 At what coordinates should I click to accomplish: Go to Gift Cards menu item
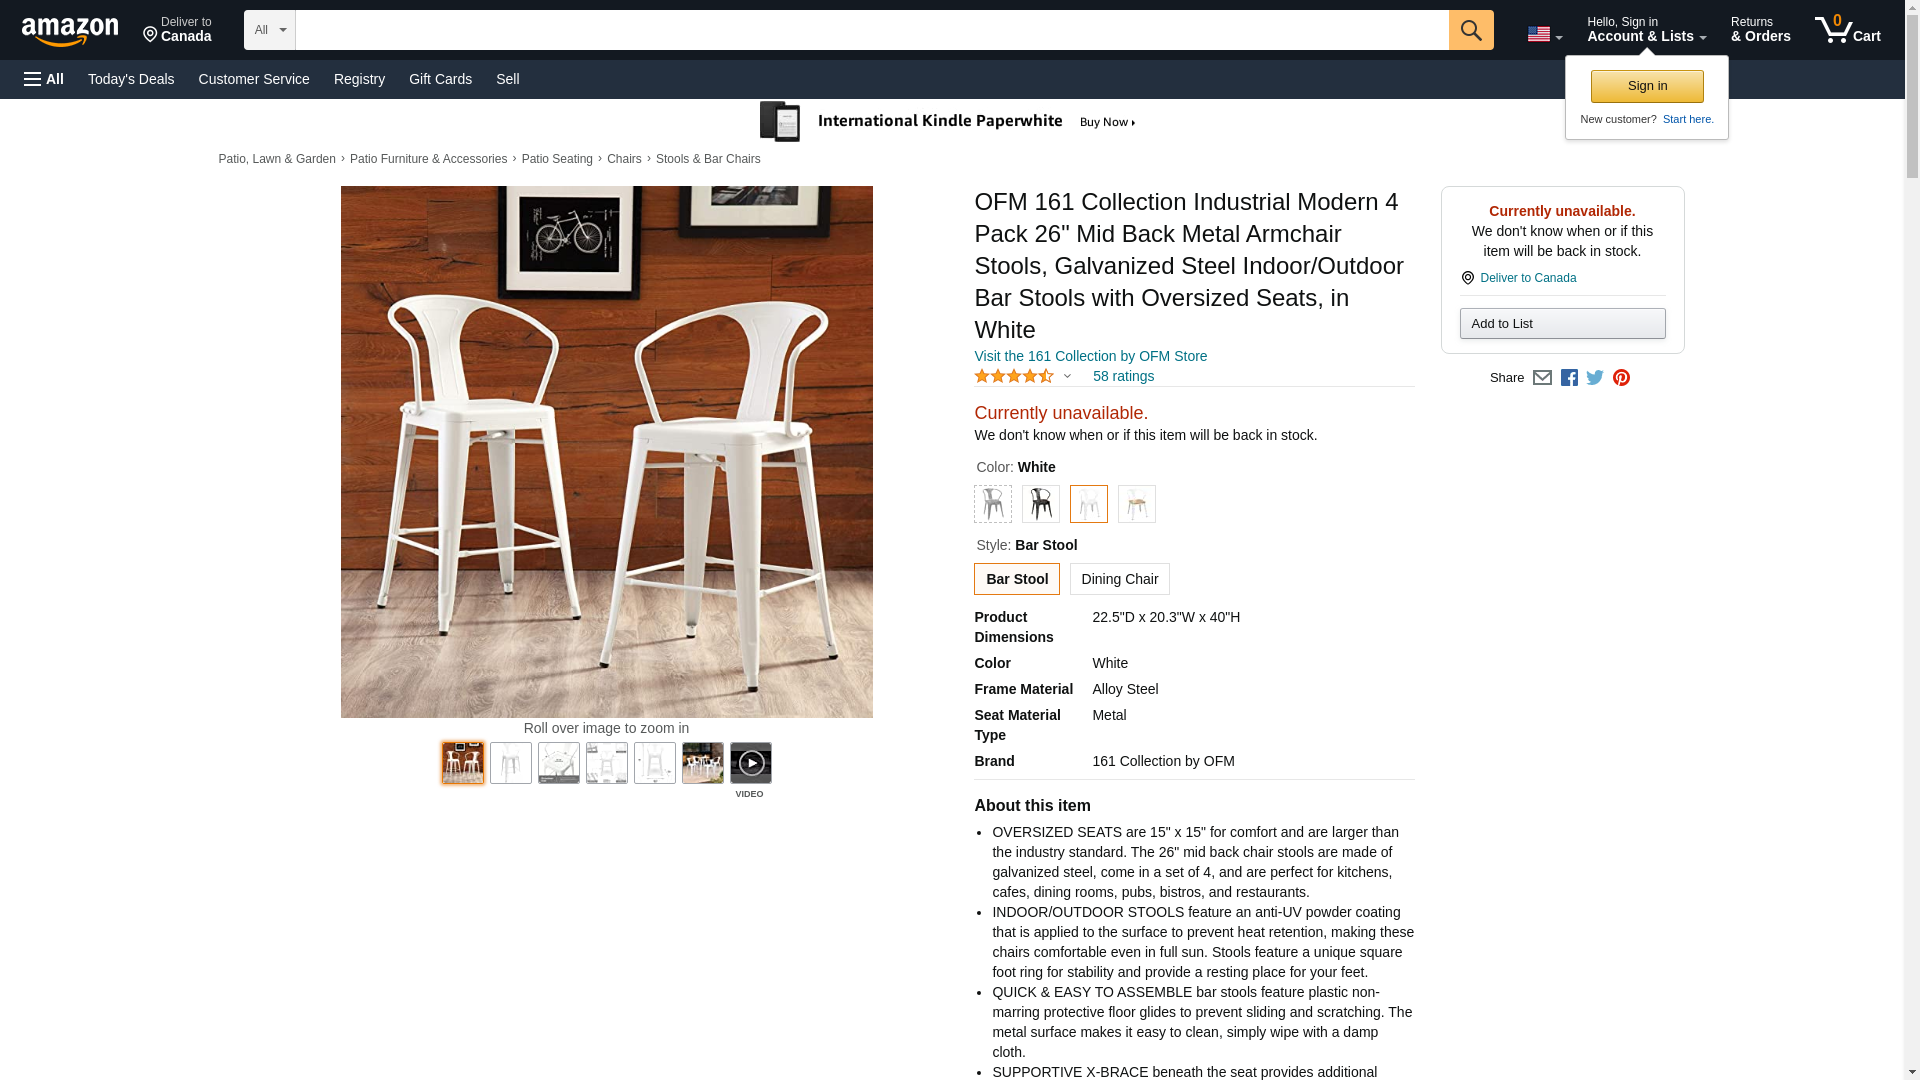[x=440, y=79]
